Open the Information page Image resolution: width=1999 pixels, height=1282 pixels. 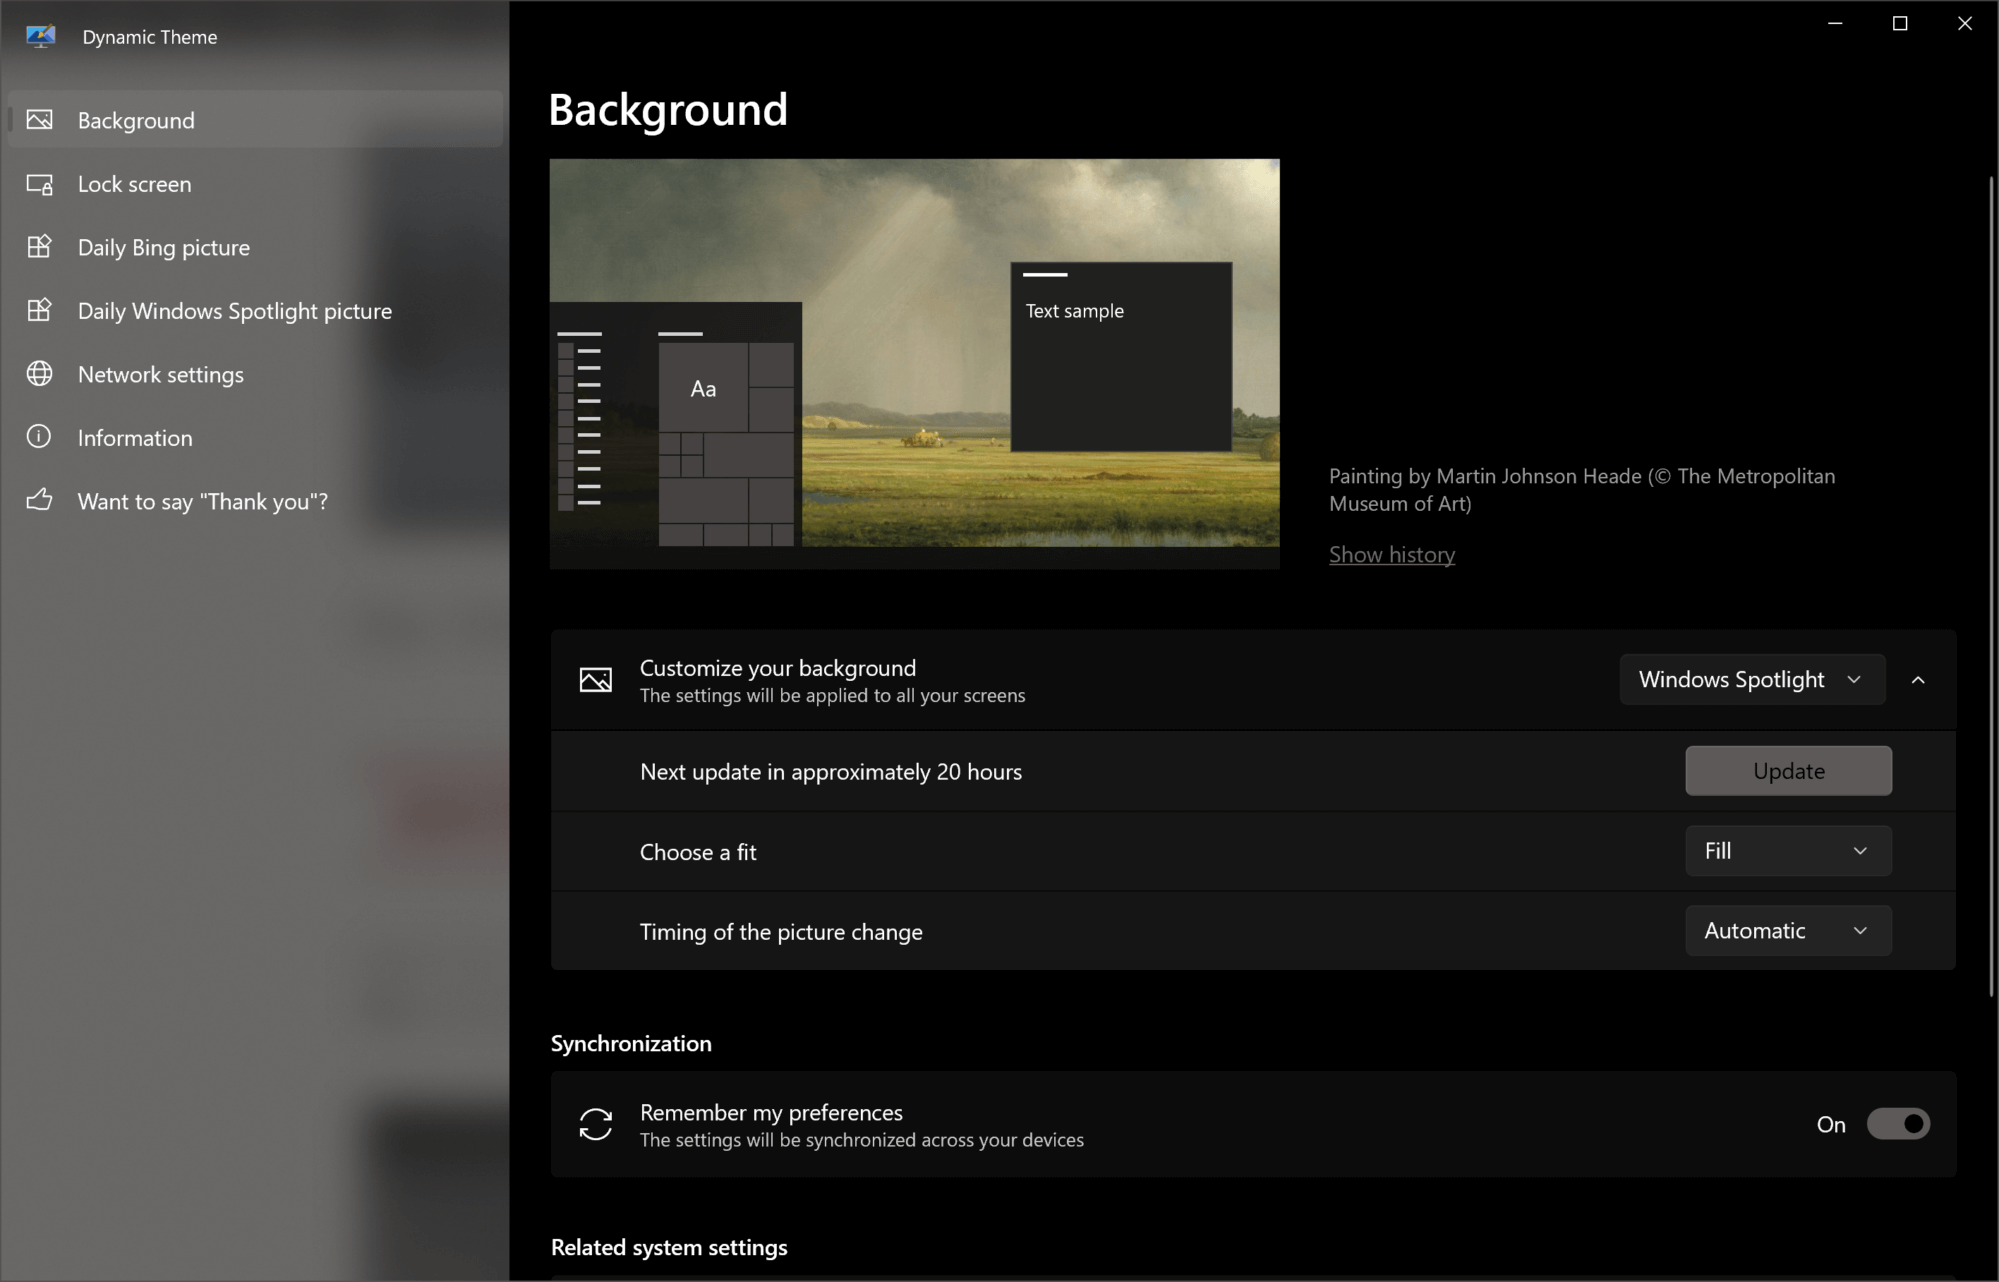(x=255, y=437)
